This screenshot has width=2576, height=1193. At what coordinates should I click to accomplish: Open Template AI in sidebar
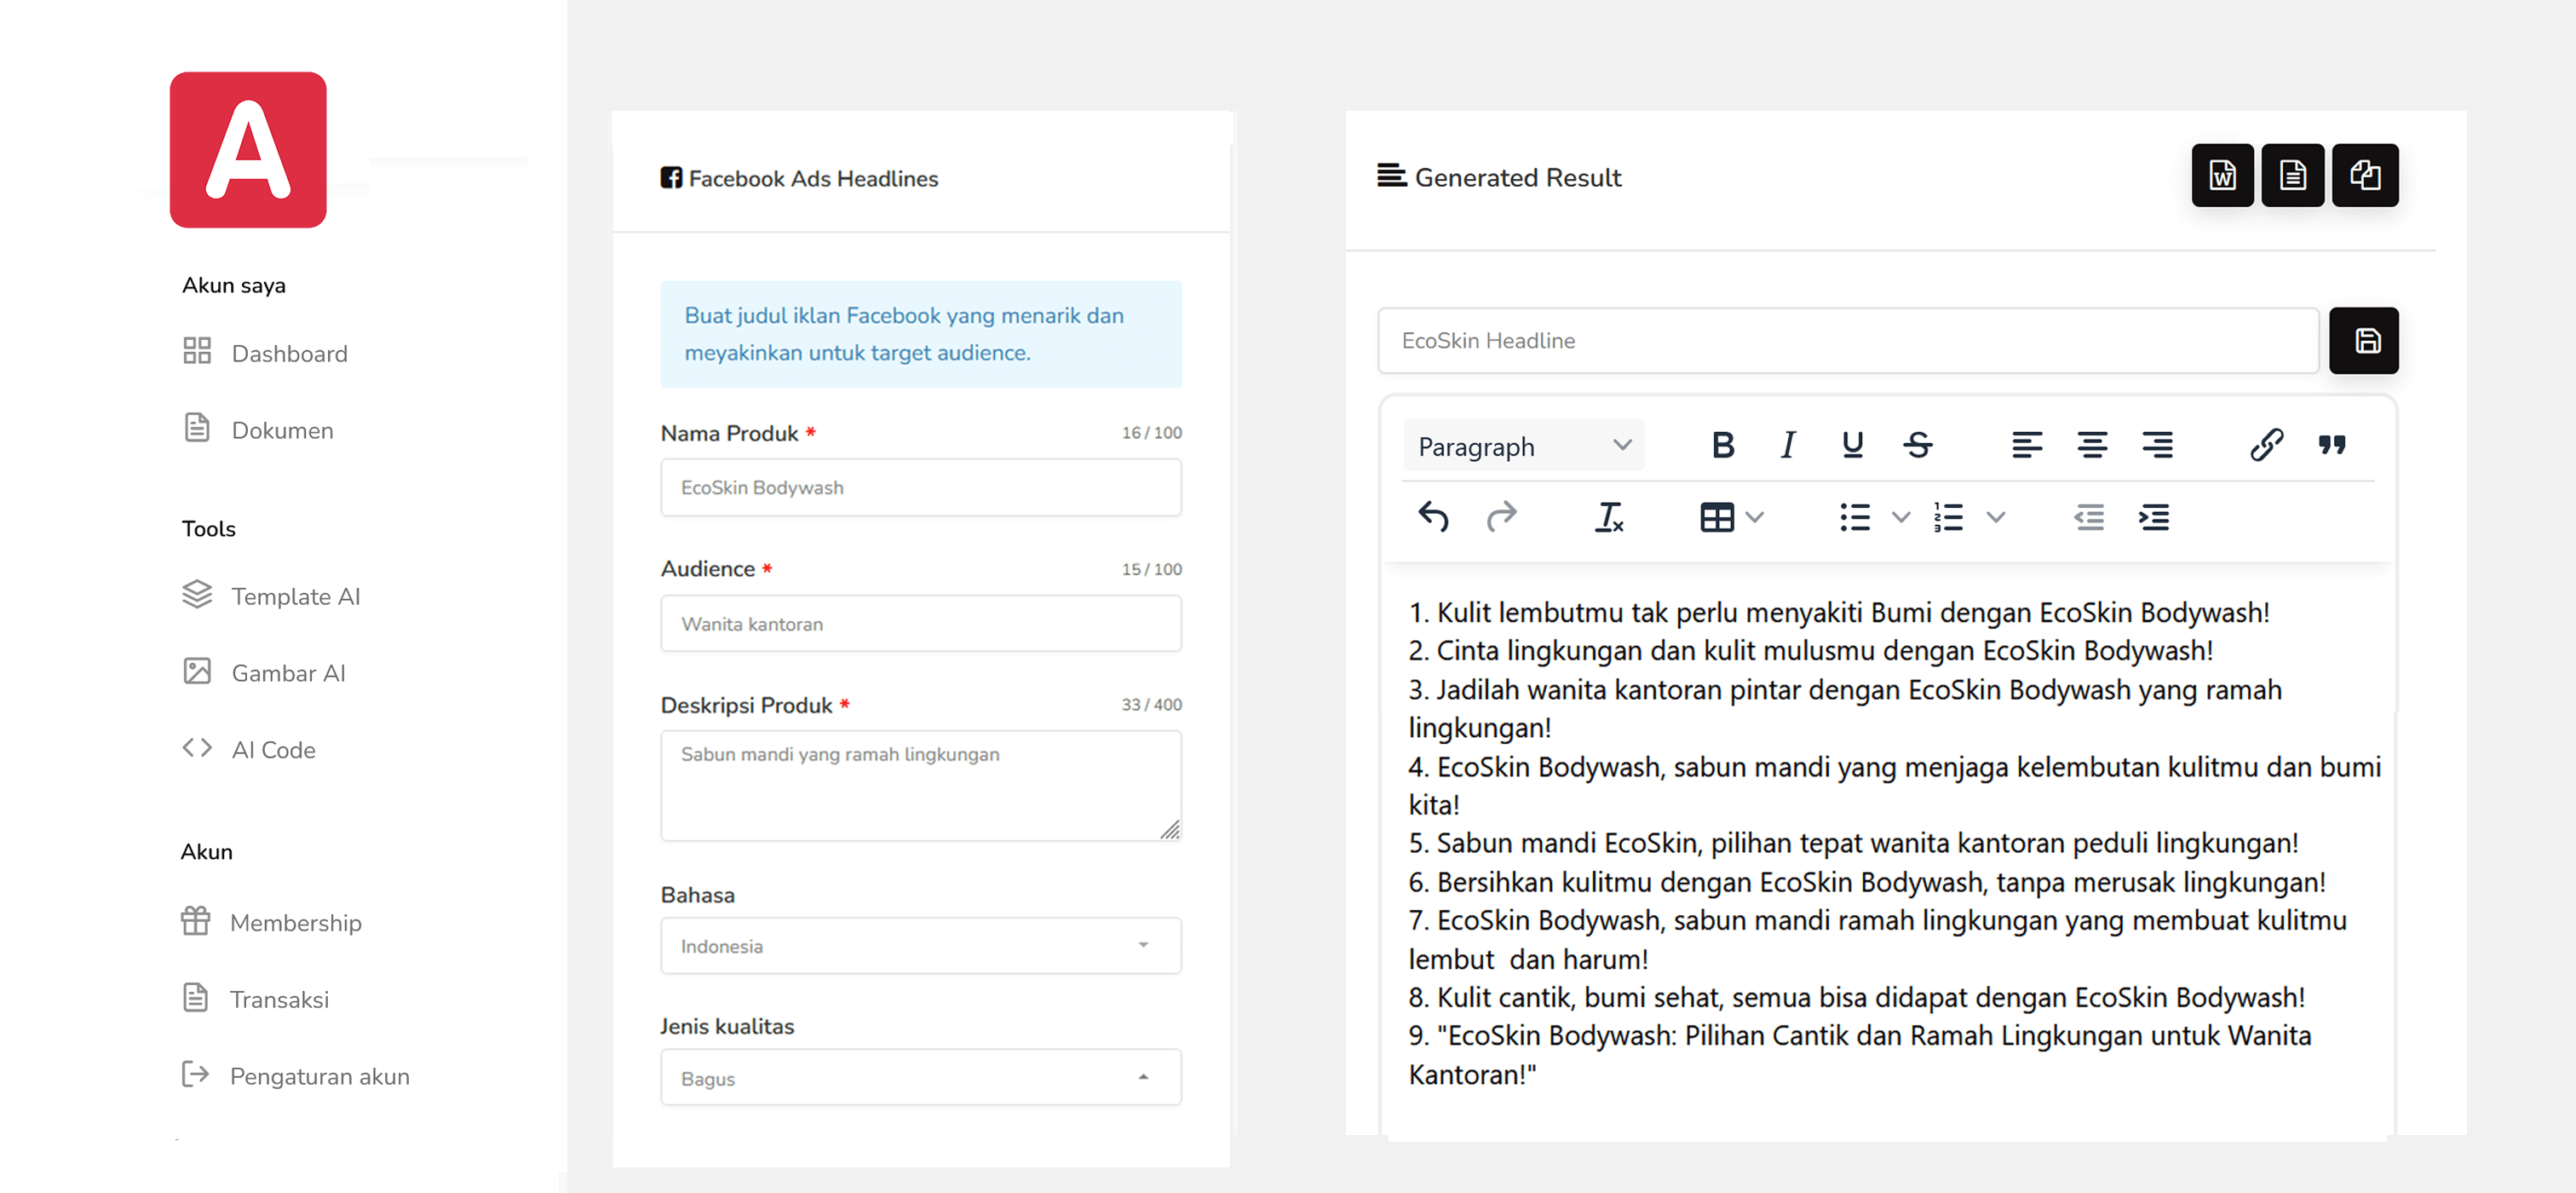point(294,596)
